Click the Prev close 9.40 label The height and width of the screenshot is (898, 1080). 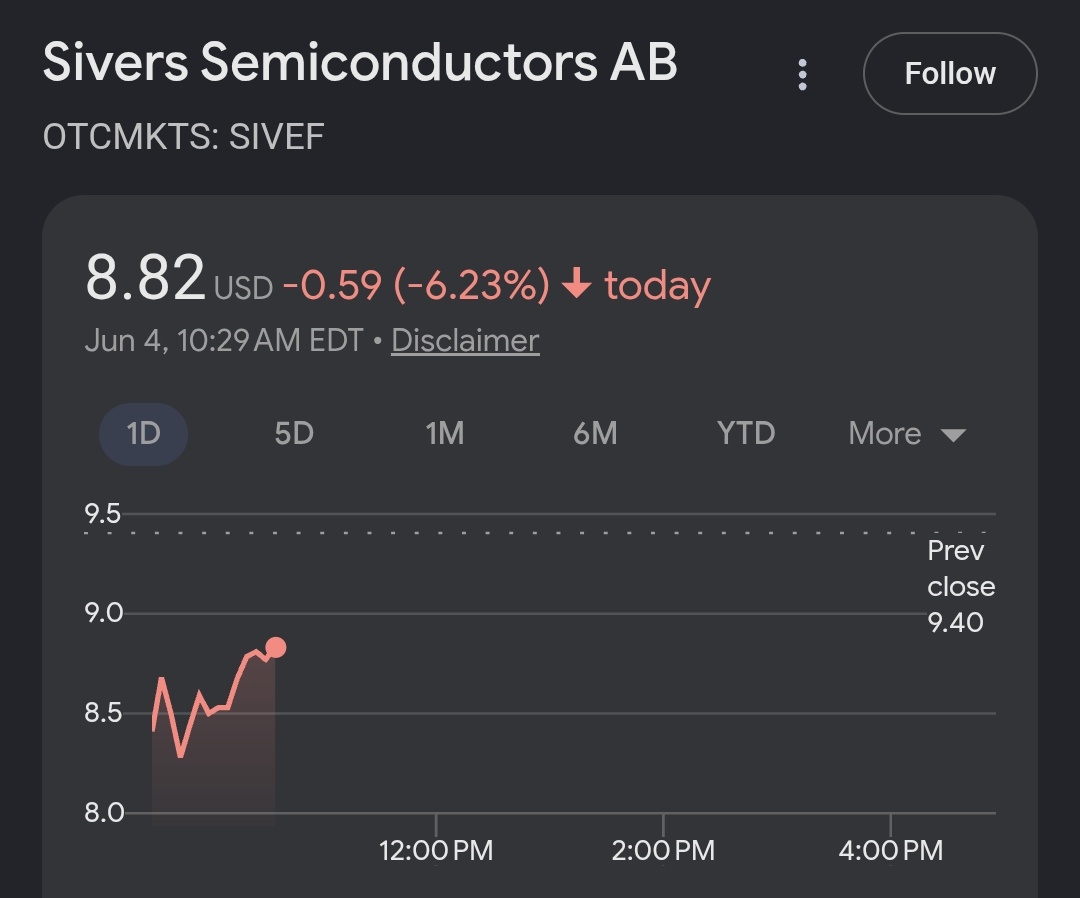click(x=960, y=586)
